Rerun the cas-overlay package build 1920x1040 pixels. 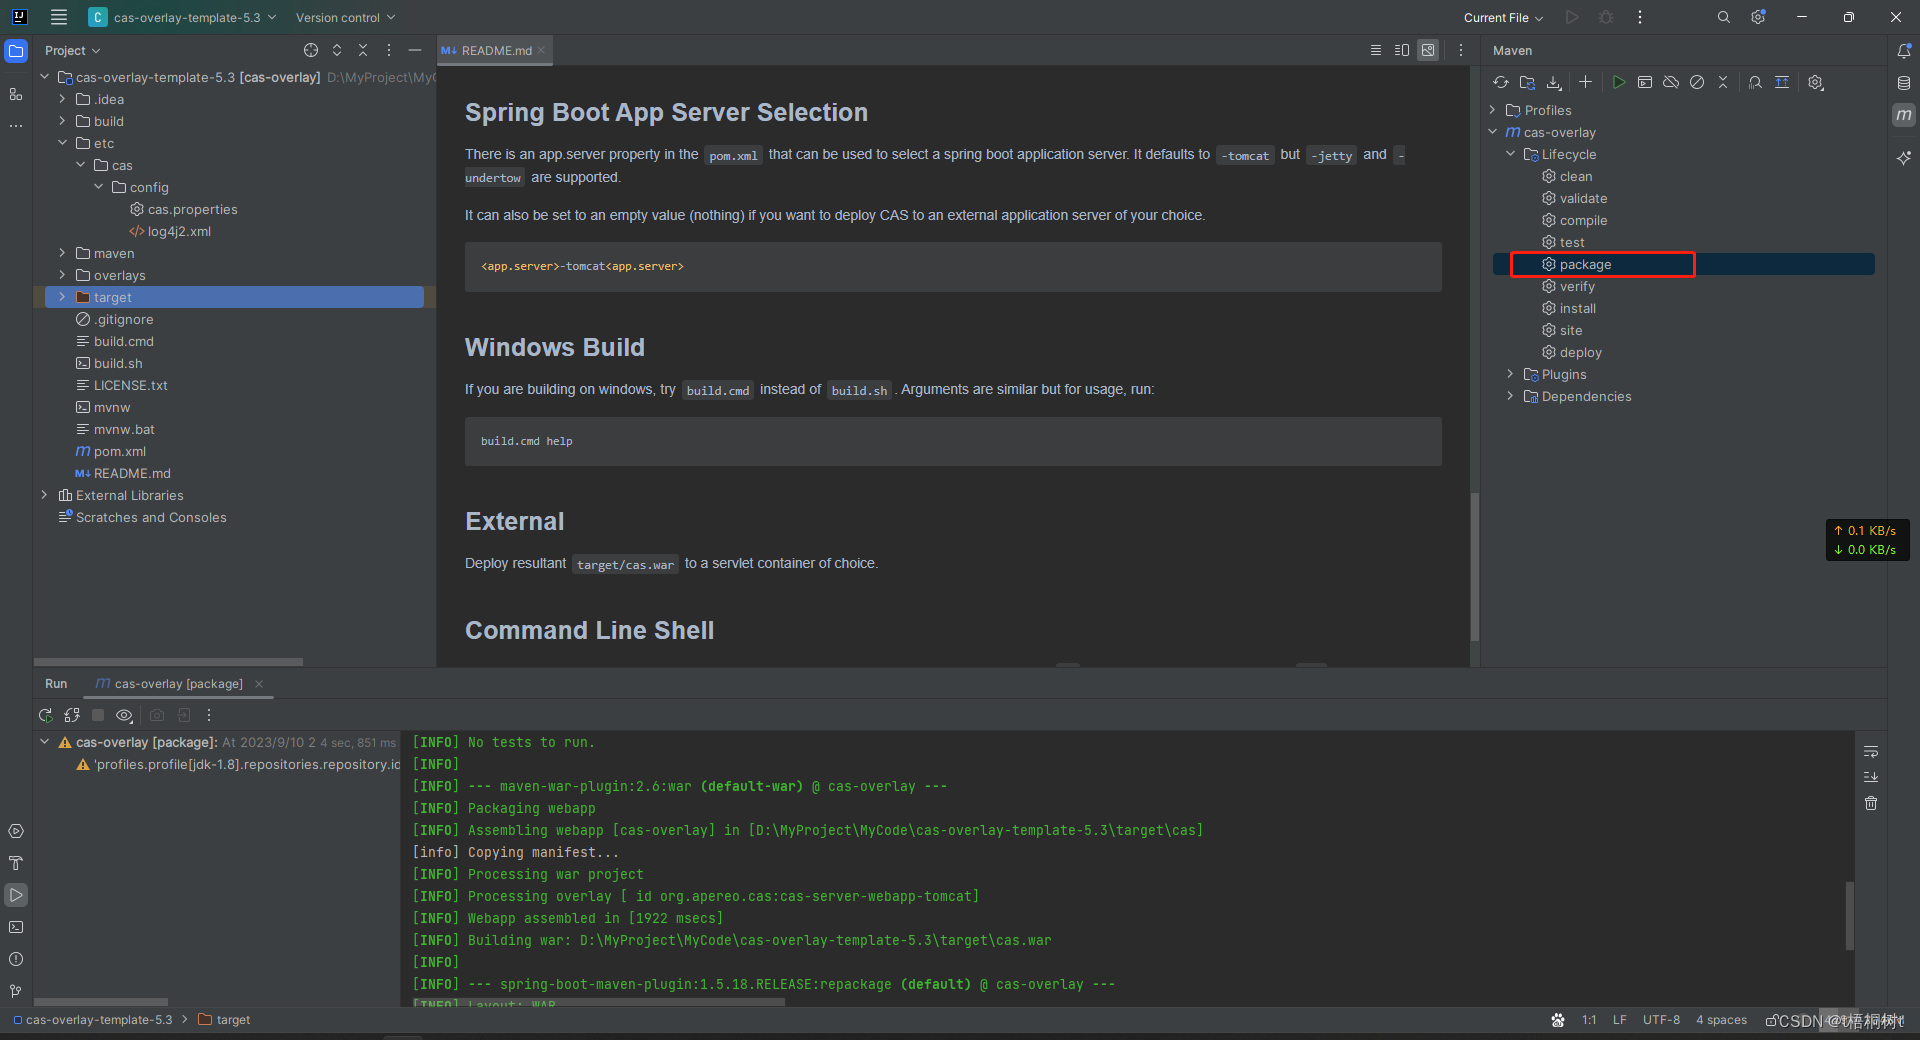45,715
